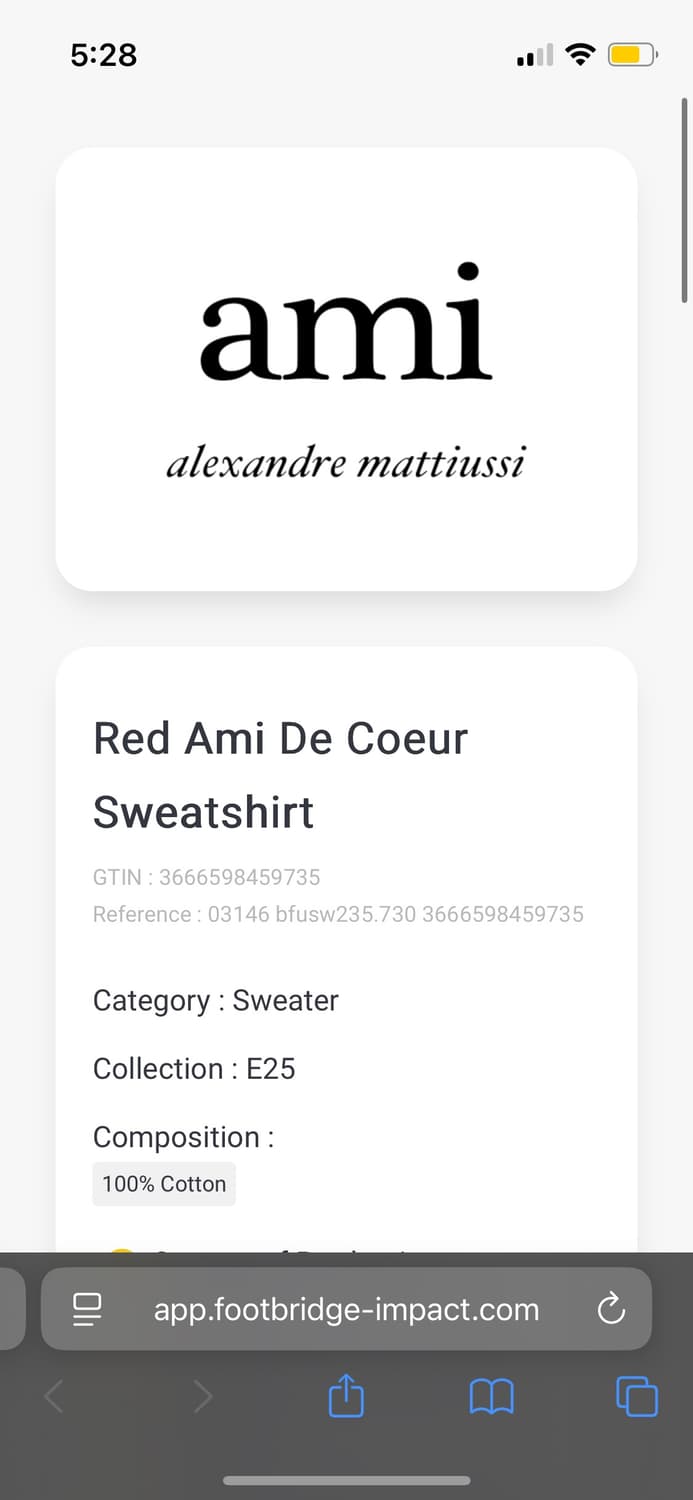The height and width of the screenshot is (1500, 693).
Task: Tap the Wi-Fi status icon
Action: click(x=580, y=55)
